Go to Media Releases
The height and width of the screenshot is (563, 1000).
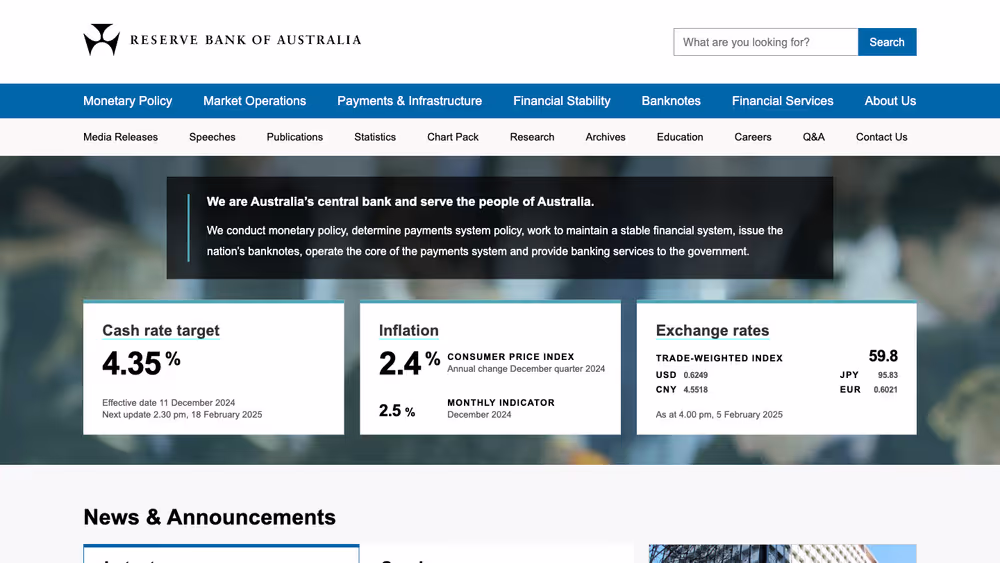coord(121,137)
